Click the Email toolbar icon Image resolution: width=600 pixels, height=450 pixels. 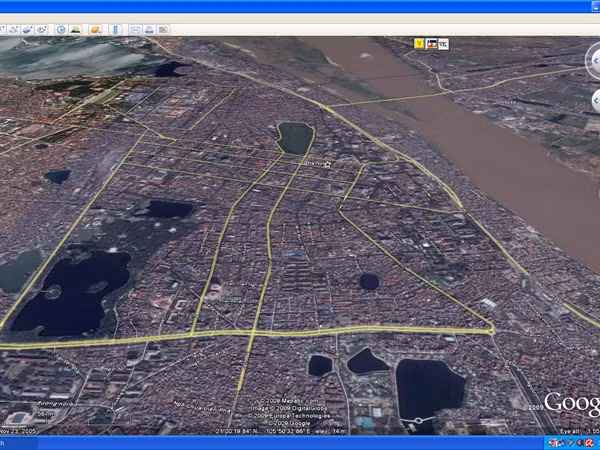click(135, 29)
